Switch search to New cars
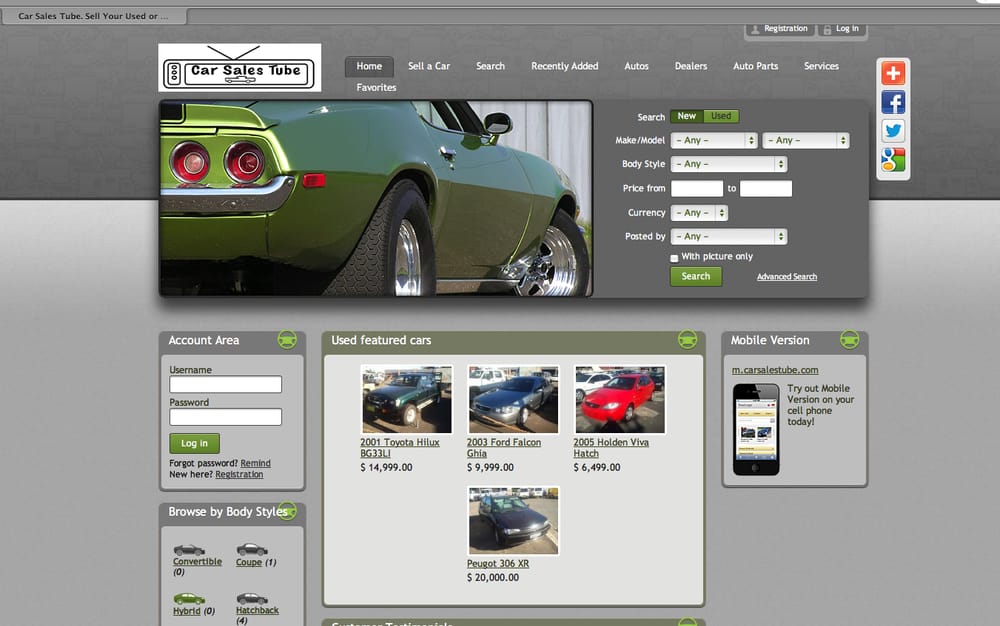This screenshot has width=1000, height=626. click(687, 116)
